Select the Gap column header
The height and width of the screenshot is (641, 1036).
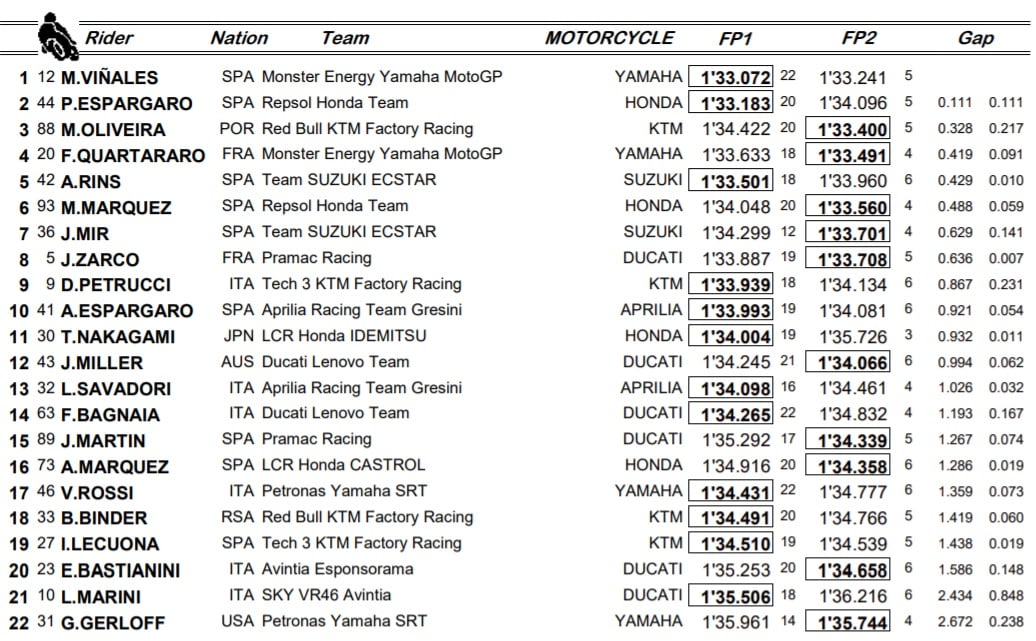[x=975, y=39]
